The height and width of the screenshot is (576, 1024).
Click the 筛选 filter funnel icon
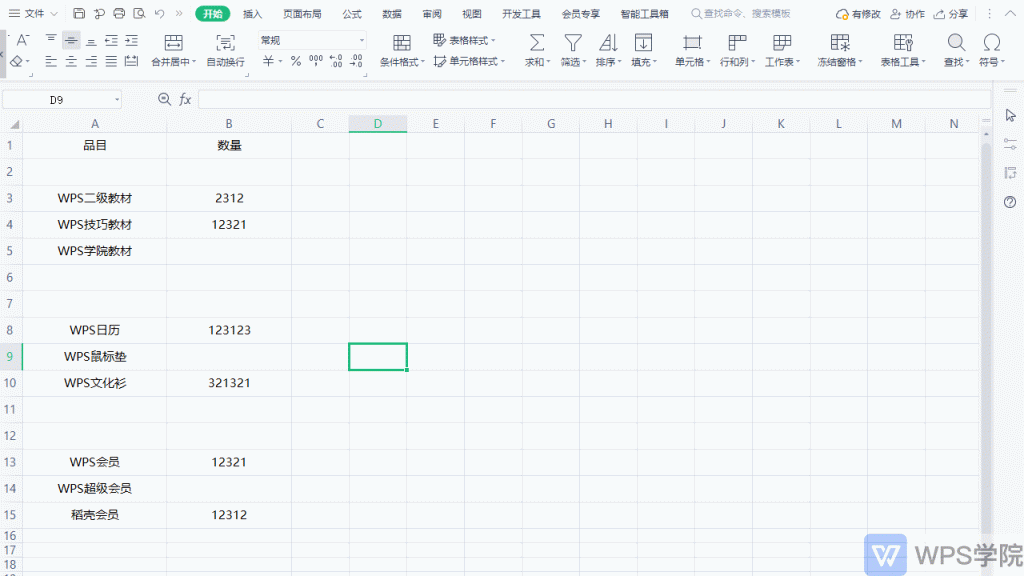(x=573, y=43)
